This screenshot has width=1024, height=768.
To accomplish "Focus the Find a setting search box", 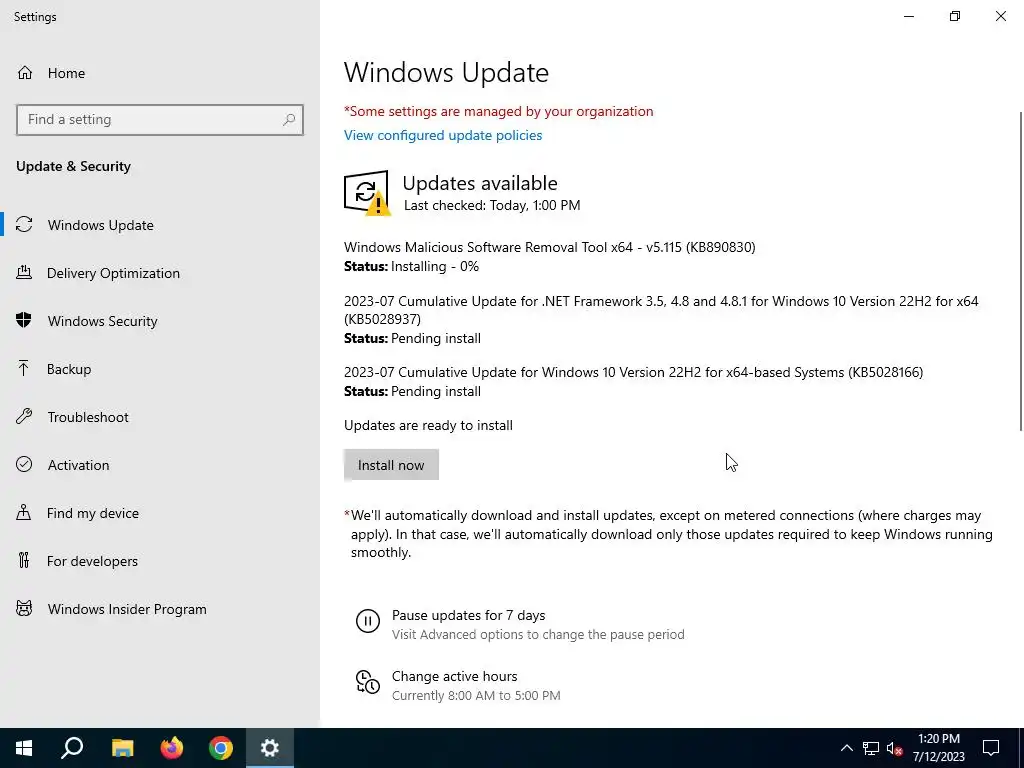I will point(160,120).
